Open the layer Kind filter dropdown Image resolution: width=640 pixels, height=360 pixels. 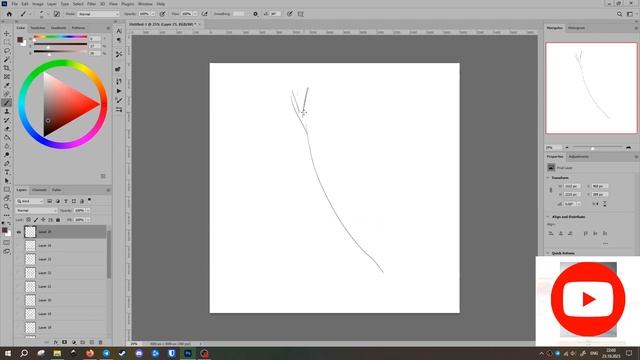point(30,201)
